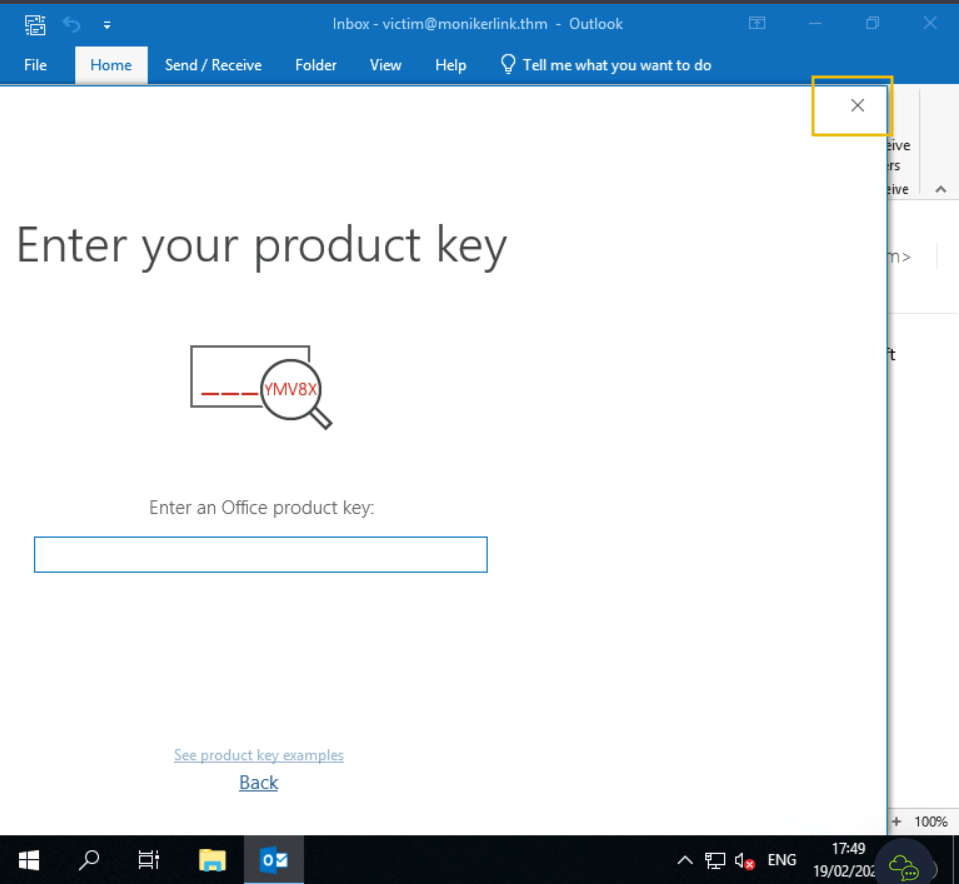Click the green cloud chat icon
This screenshot has height=884, width=959.
point(904,867)
